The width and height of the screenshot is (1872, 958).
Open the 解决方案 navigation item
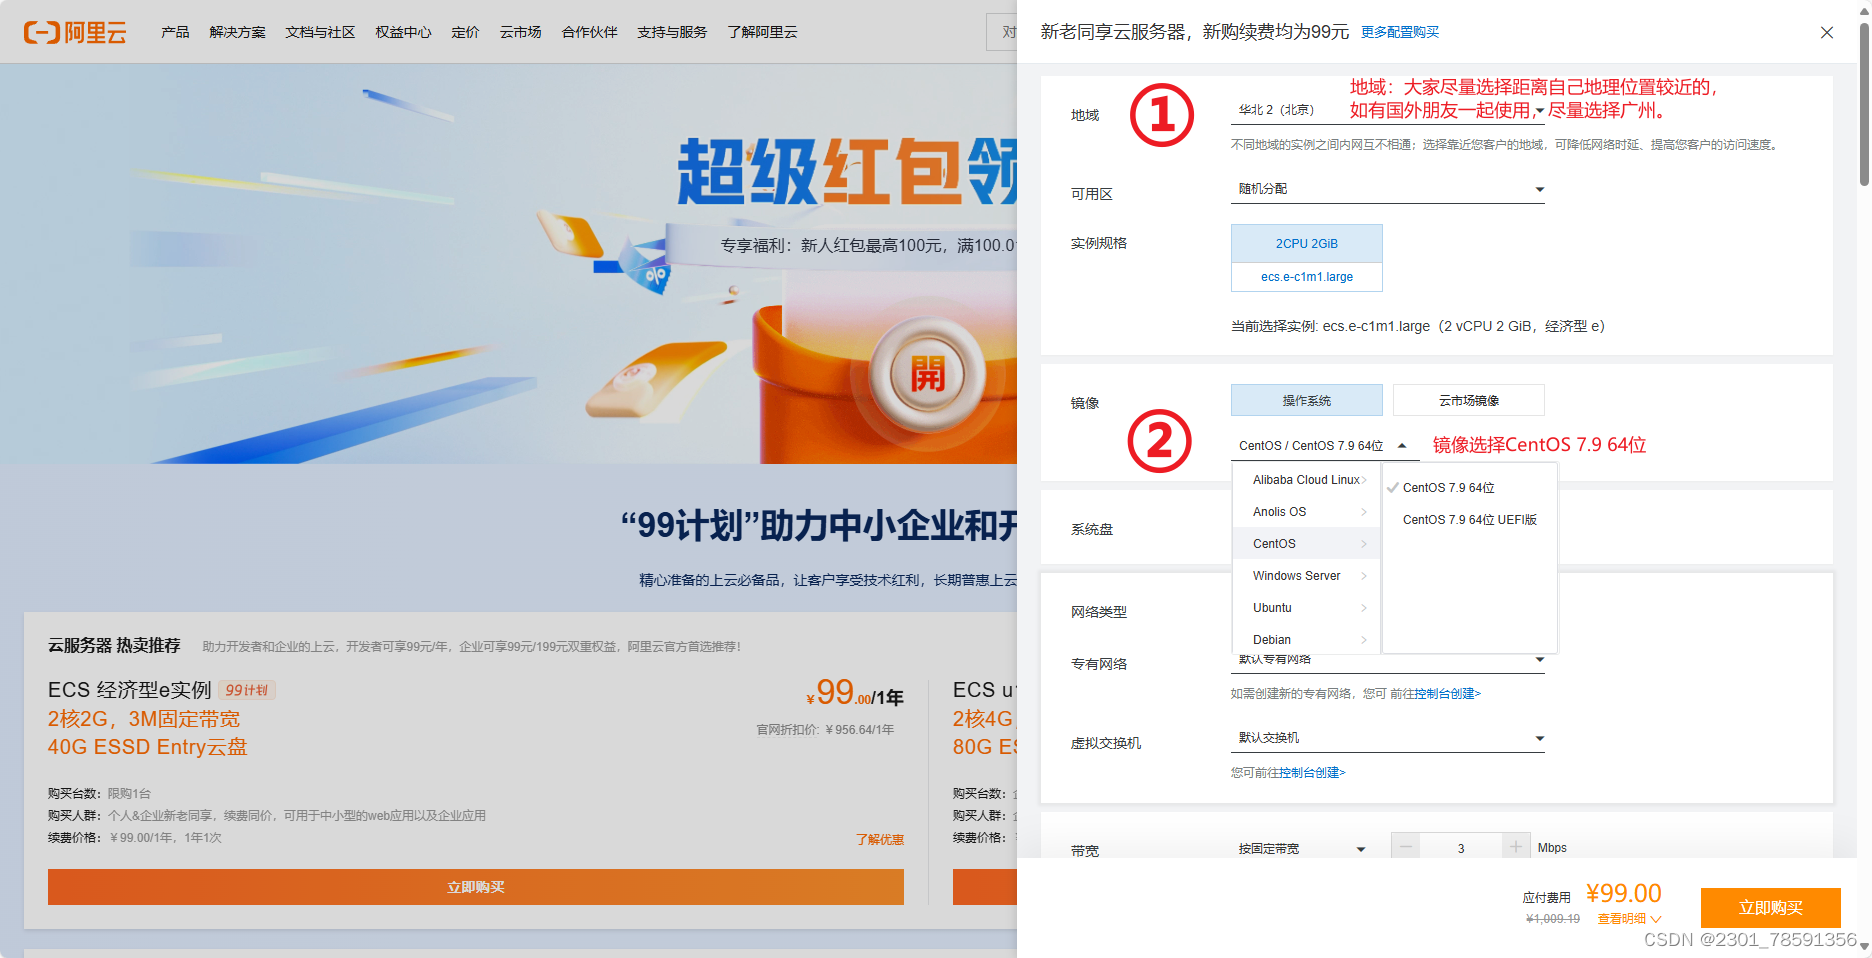tap(237, 32)
